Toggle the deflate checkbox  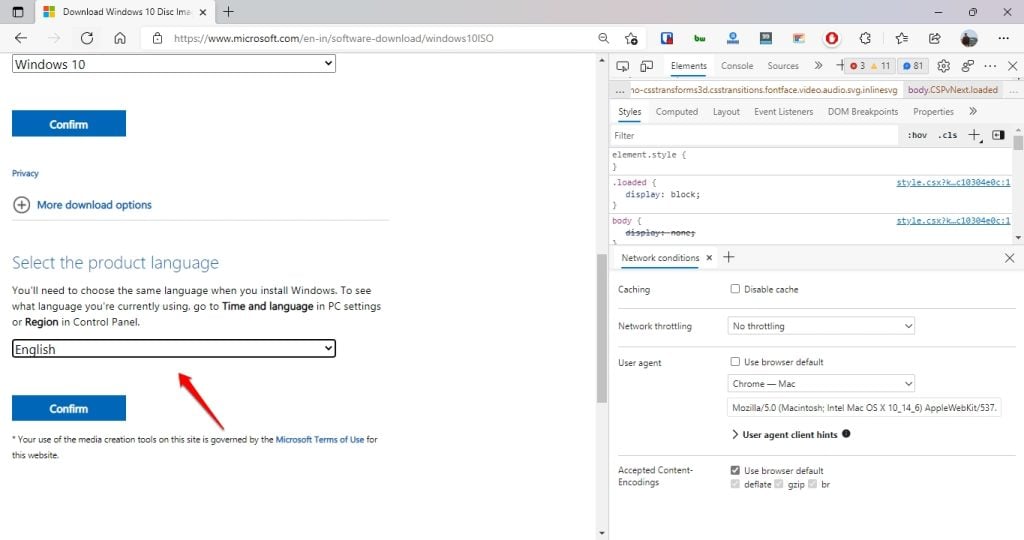pos(735,484)
